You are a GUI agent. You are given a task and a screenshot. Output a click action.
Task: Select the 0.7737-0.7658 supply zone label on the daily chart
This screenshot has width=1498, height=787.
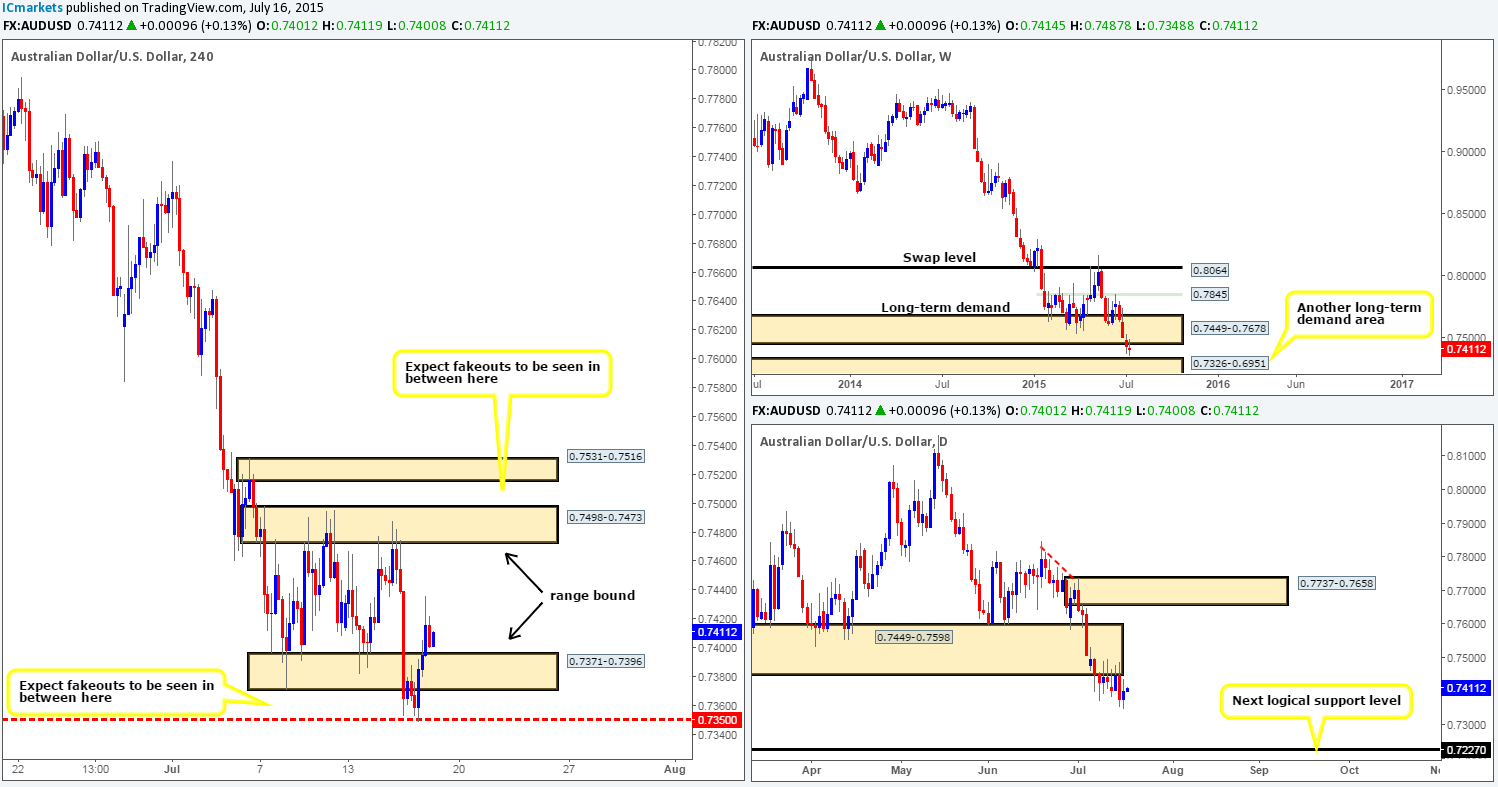[1335, 583]
